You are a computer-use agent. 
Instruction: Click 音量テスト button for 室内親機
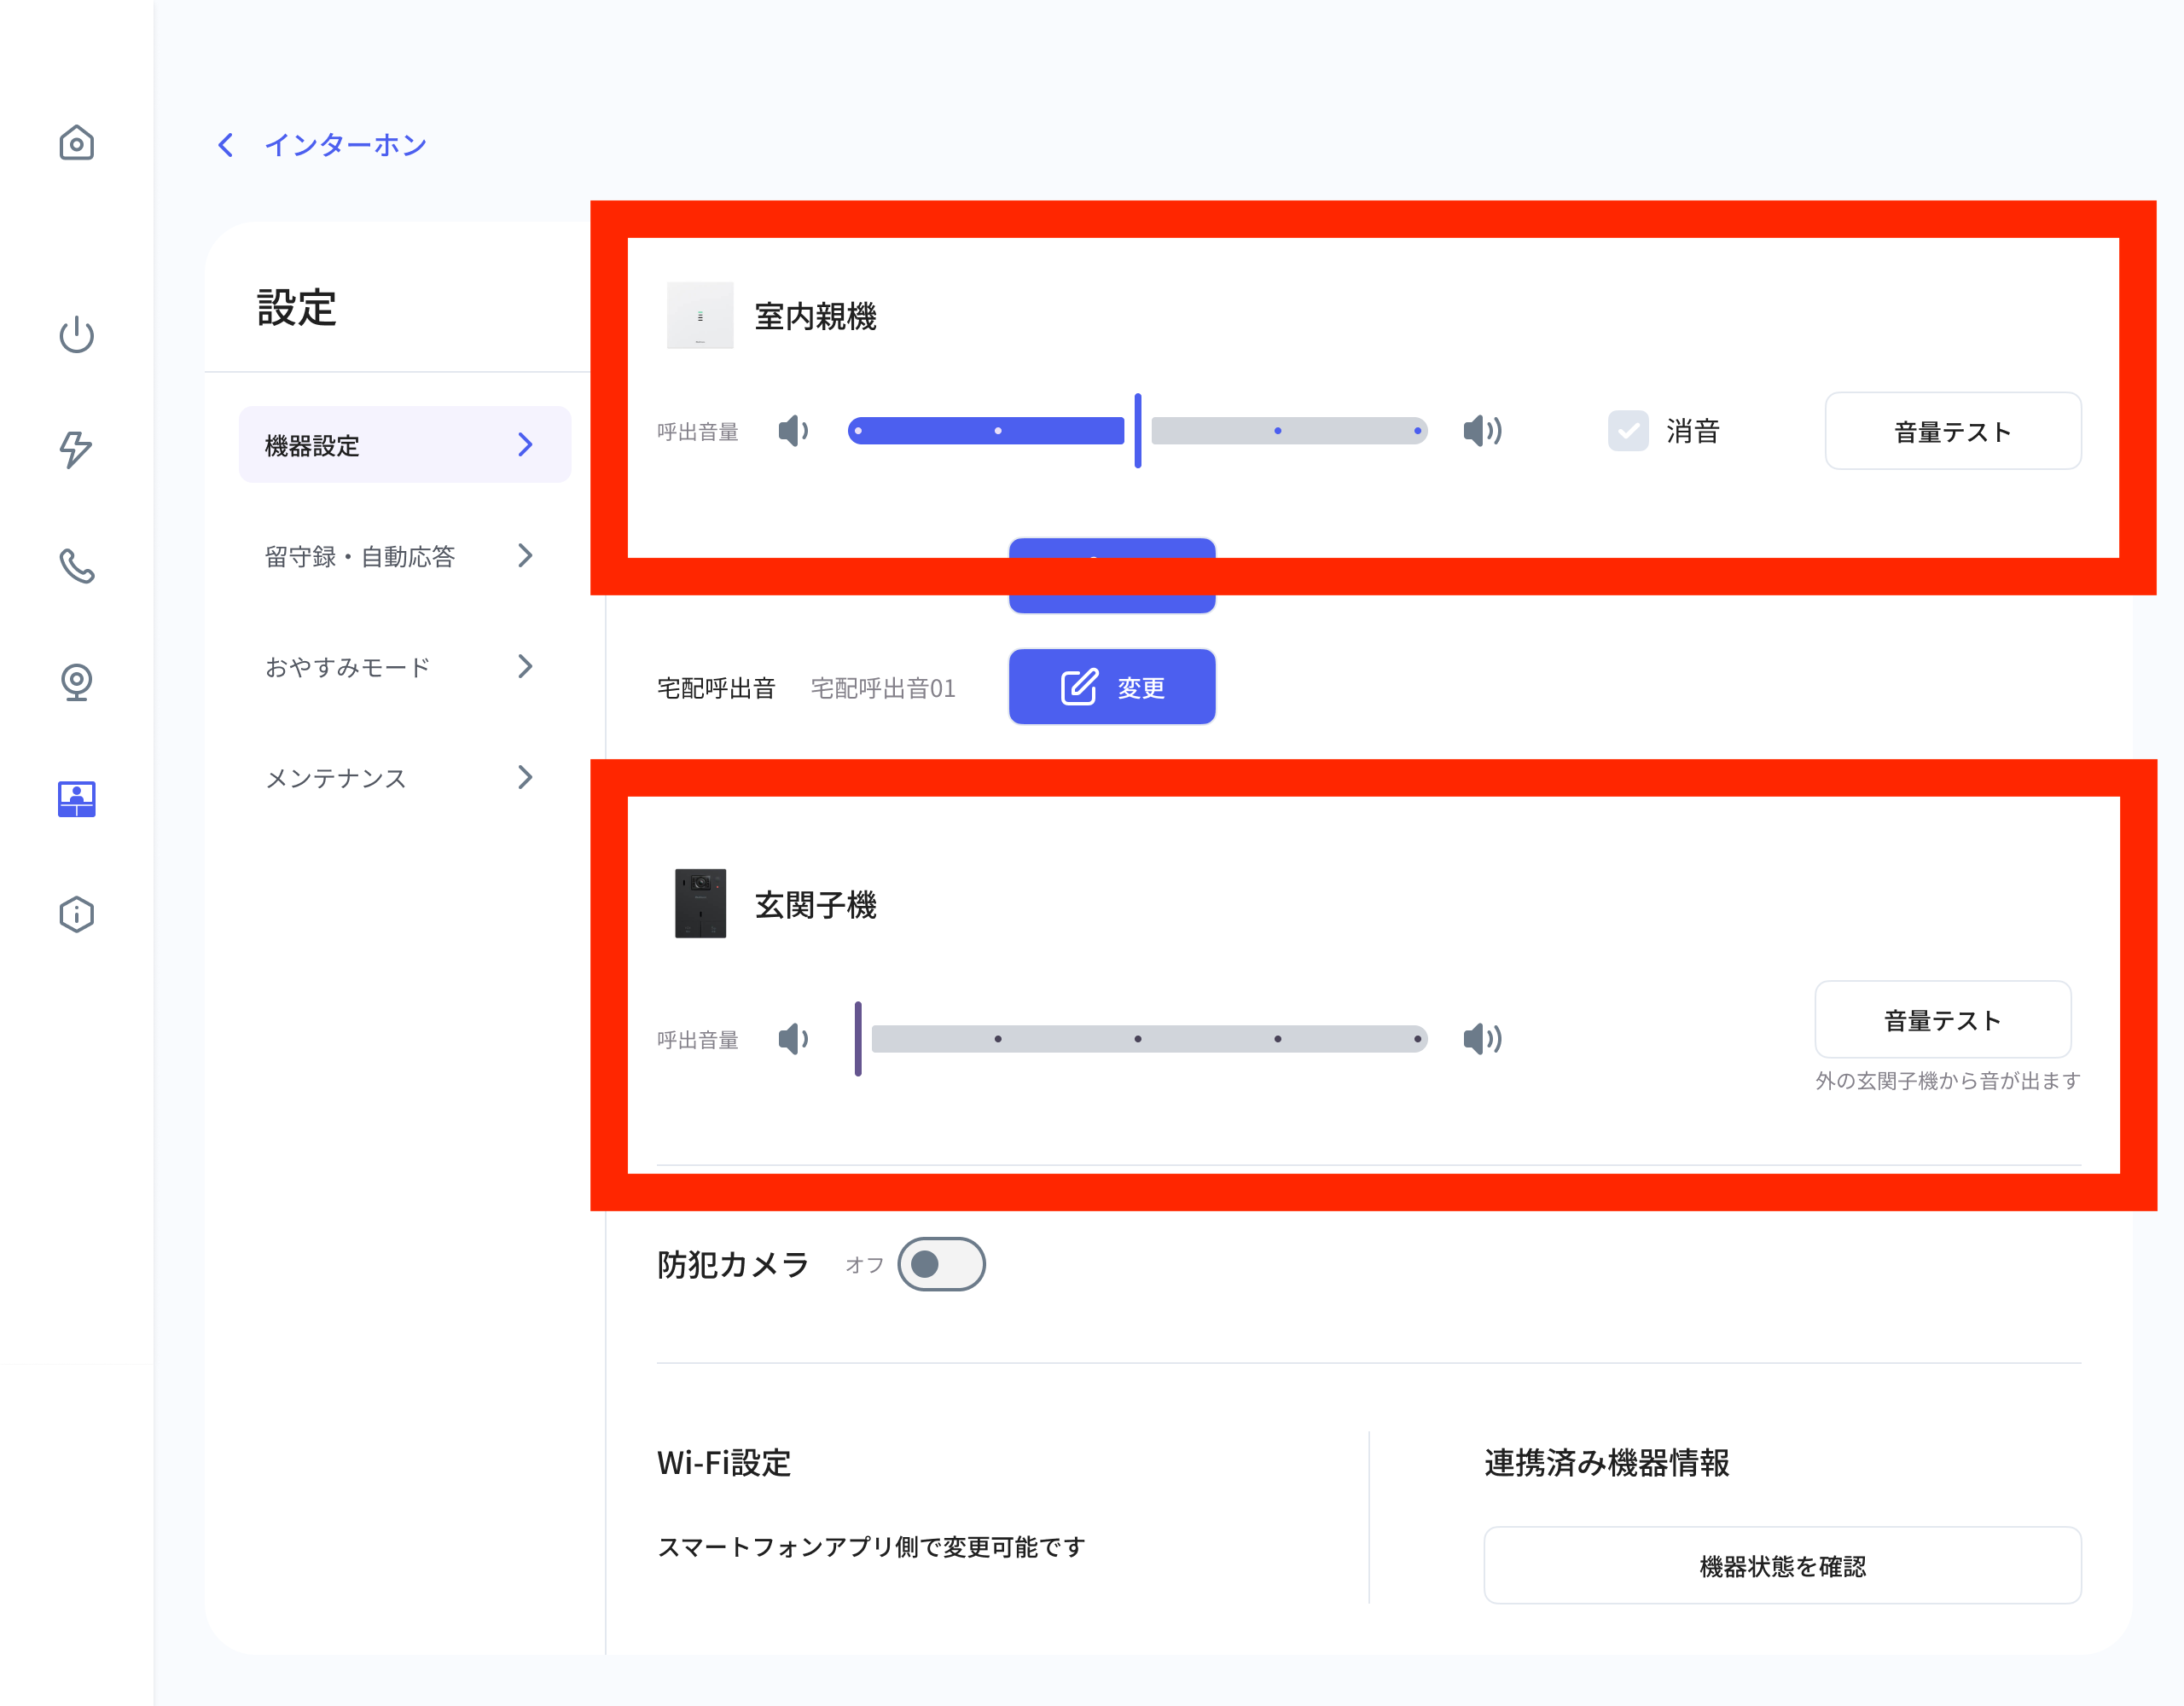point(1953,431)
